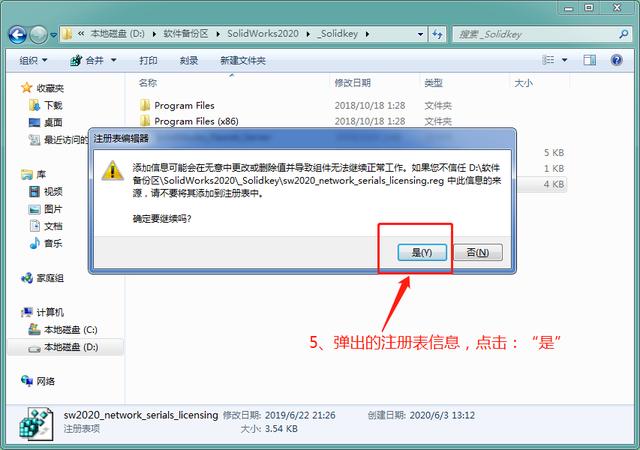Open the dropdown arrow next to 合并
The width and height of the screenshot is (640, 450).
click(x=113, y=60)
